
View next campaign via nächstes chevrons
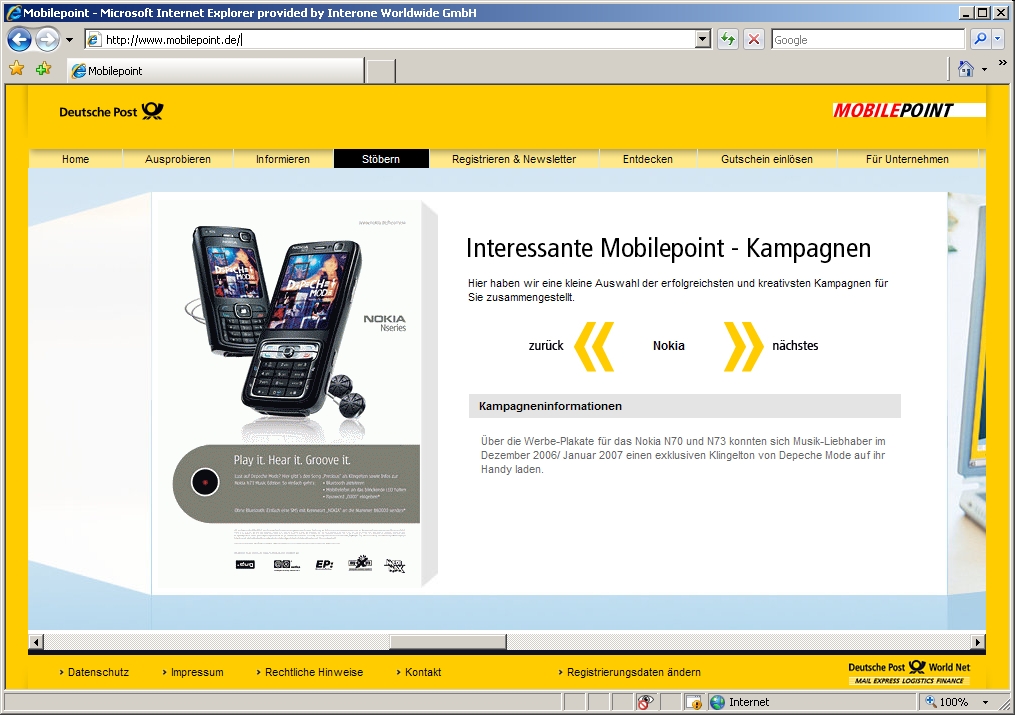pyautogui.click(x=744, y=346)
